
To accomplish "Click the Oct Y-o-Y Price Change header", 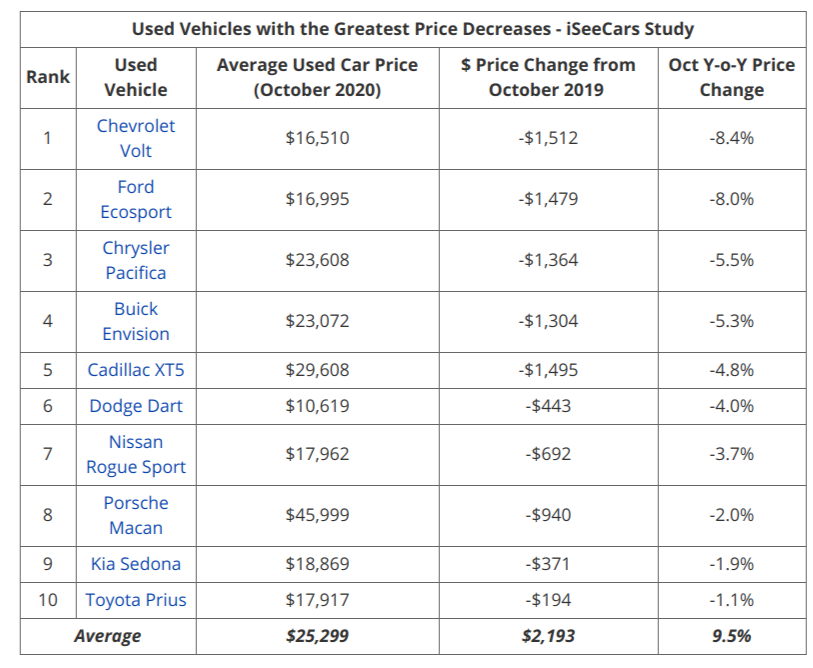I will (x=731, y=77).
